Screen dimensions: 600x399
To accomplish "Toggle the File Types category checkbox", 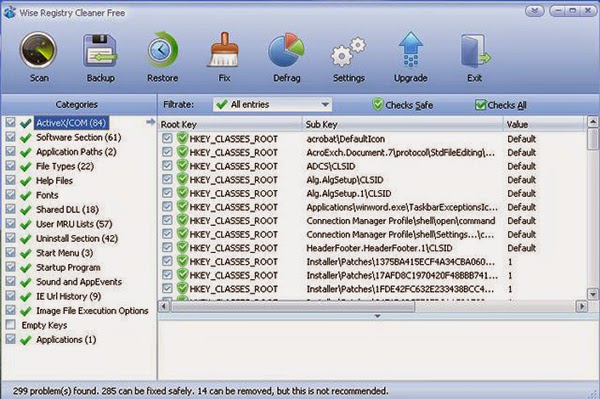I will tap(11, 166).
